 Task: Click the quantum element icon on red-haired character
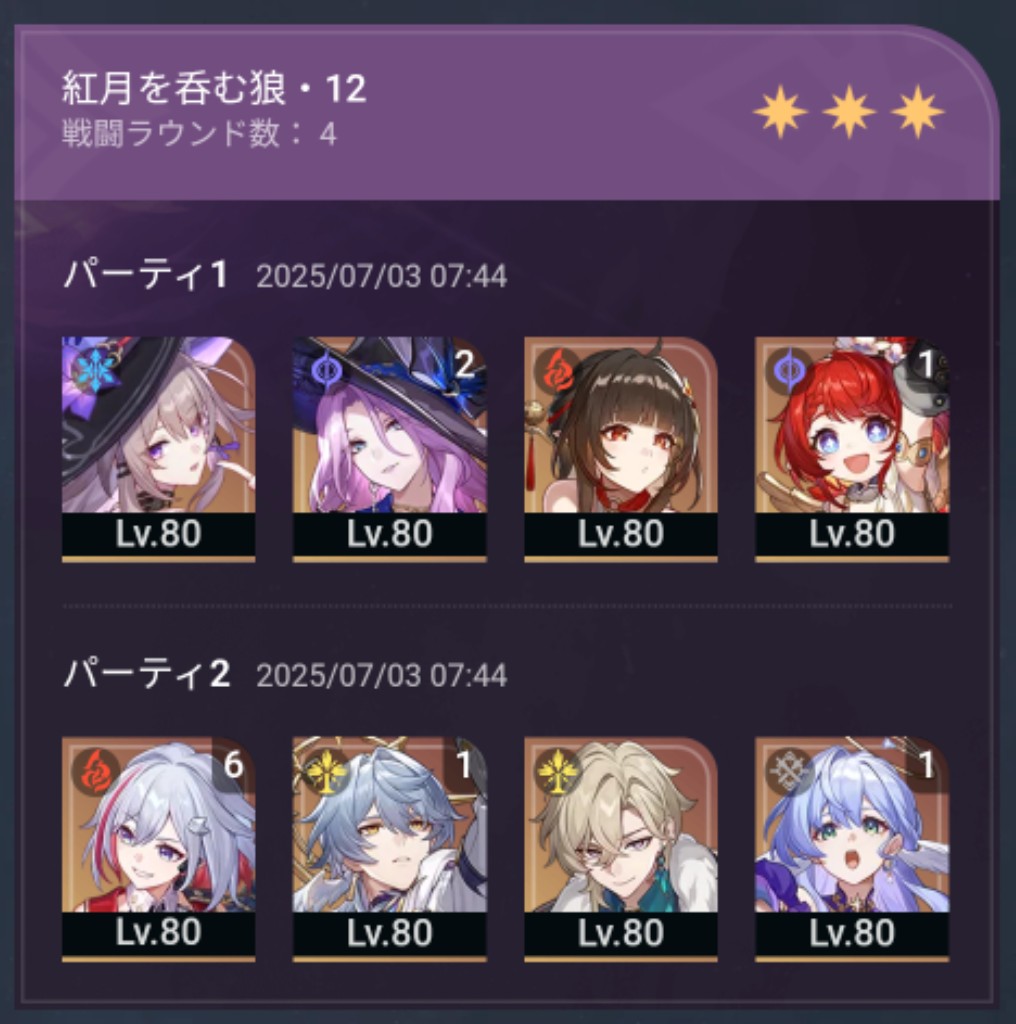(x=790, y=370)
